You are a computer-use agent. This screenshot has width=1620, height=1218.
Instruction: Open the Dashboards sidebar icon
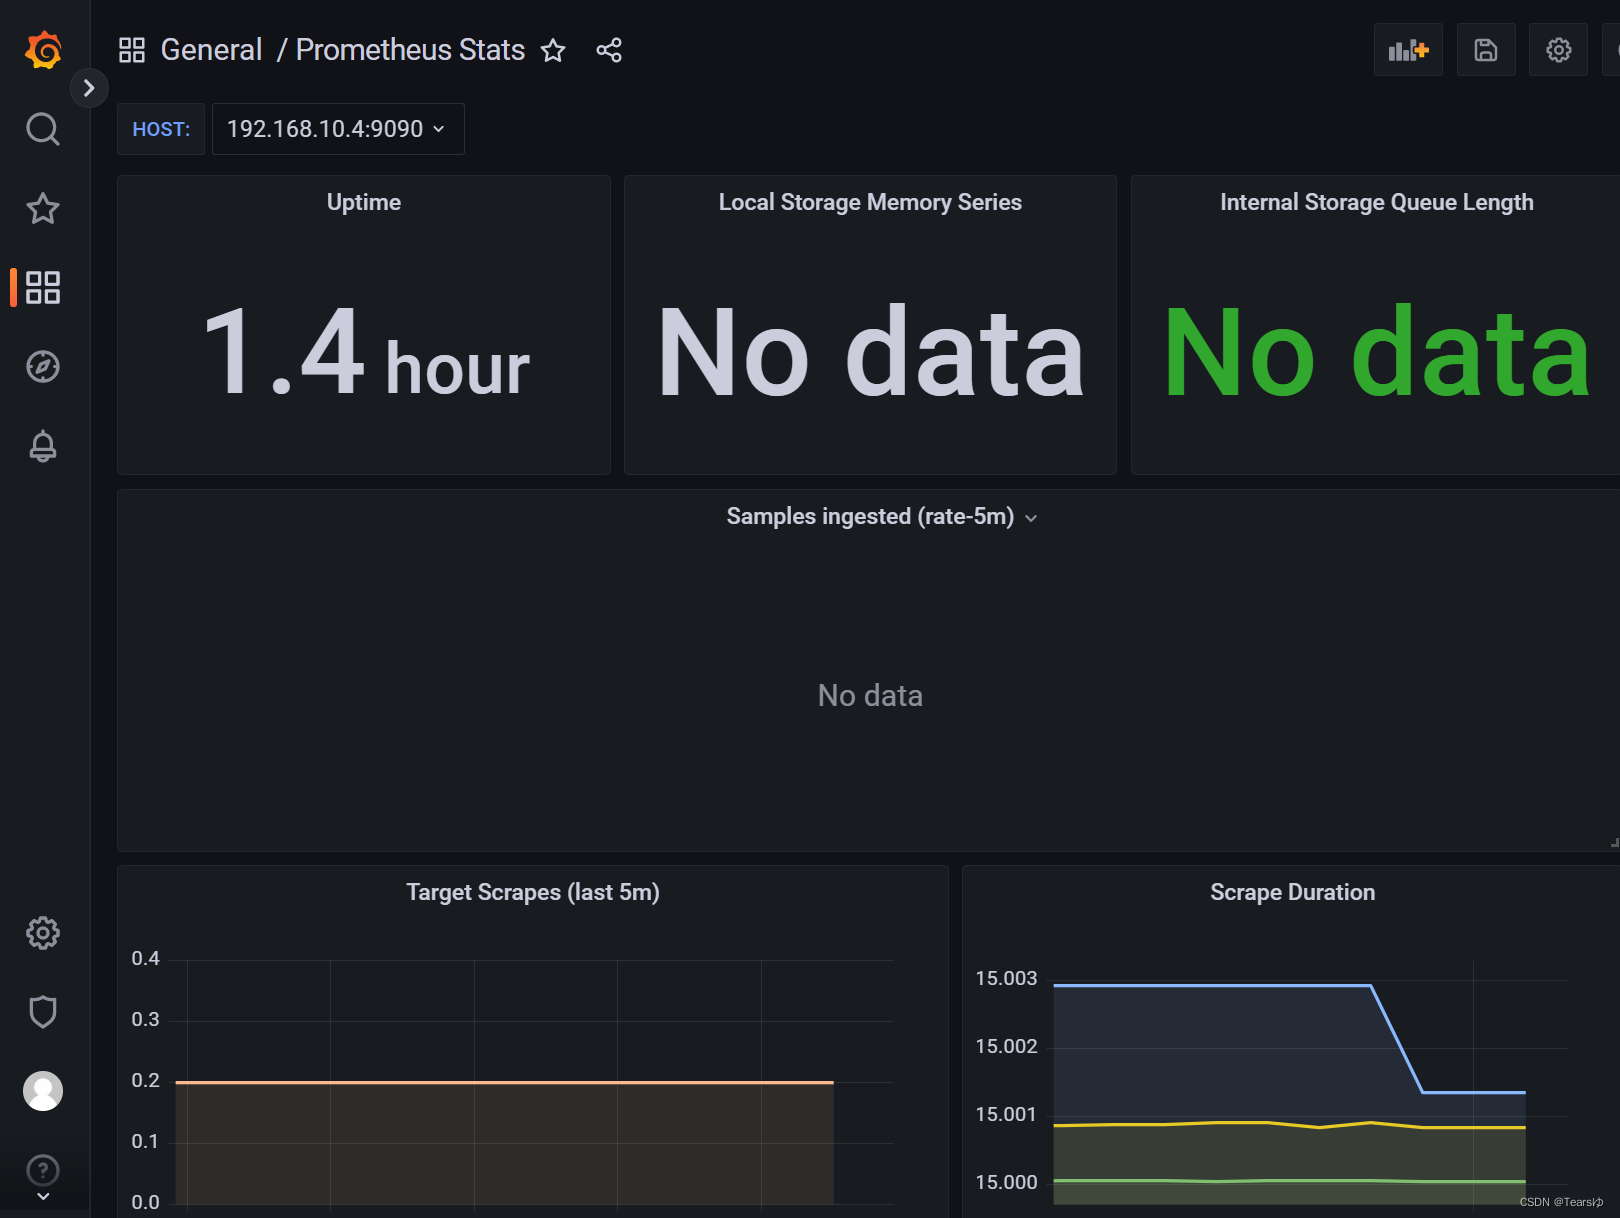point(43,287)
